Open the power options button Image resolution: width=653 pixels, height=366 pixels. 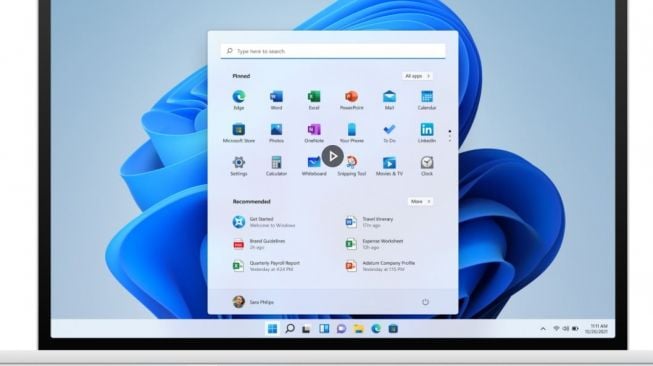tap(425, 302)
